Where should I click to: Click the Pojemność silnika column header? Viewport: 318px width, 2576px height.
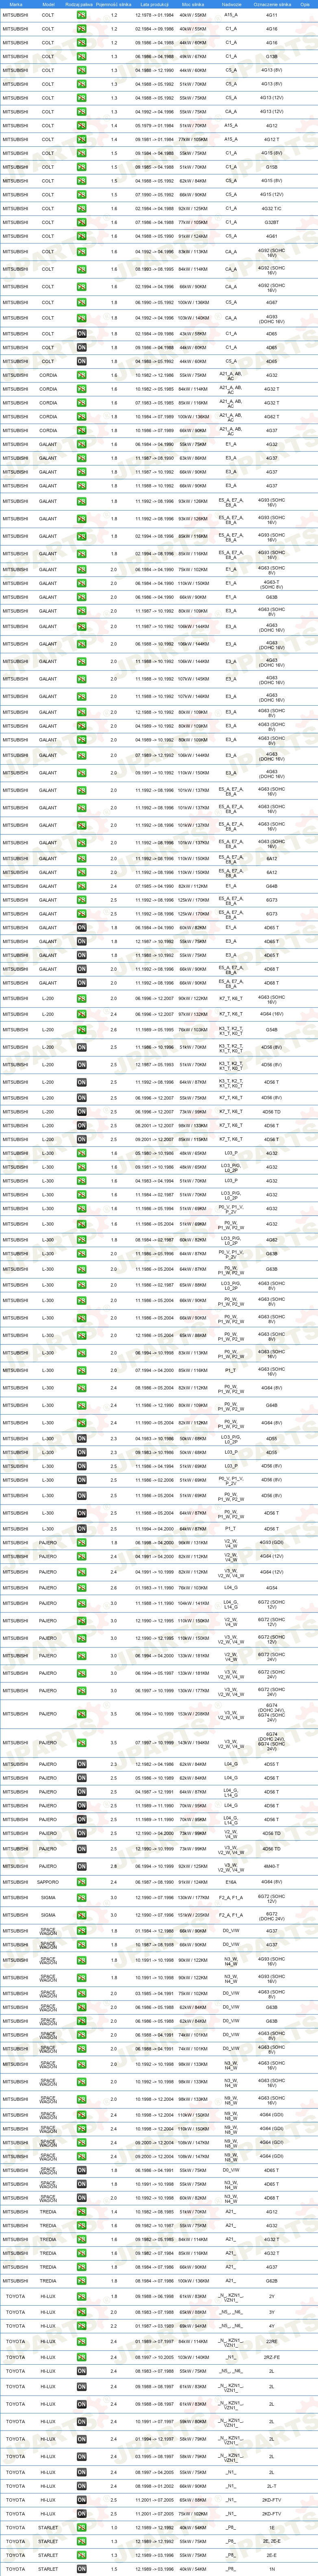pyautogui.click(x=114, y=4)
